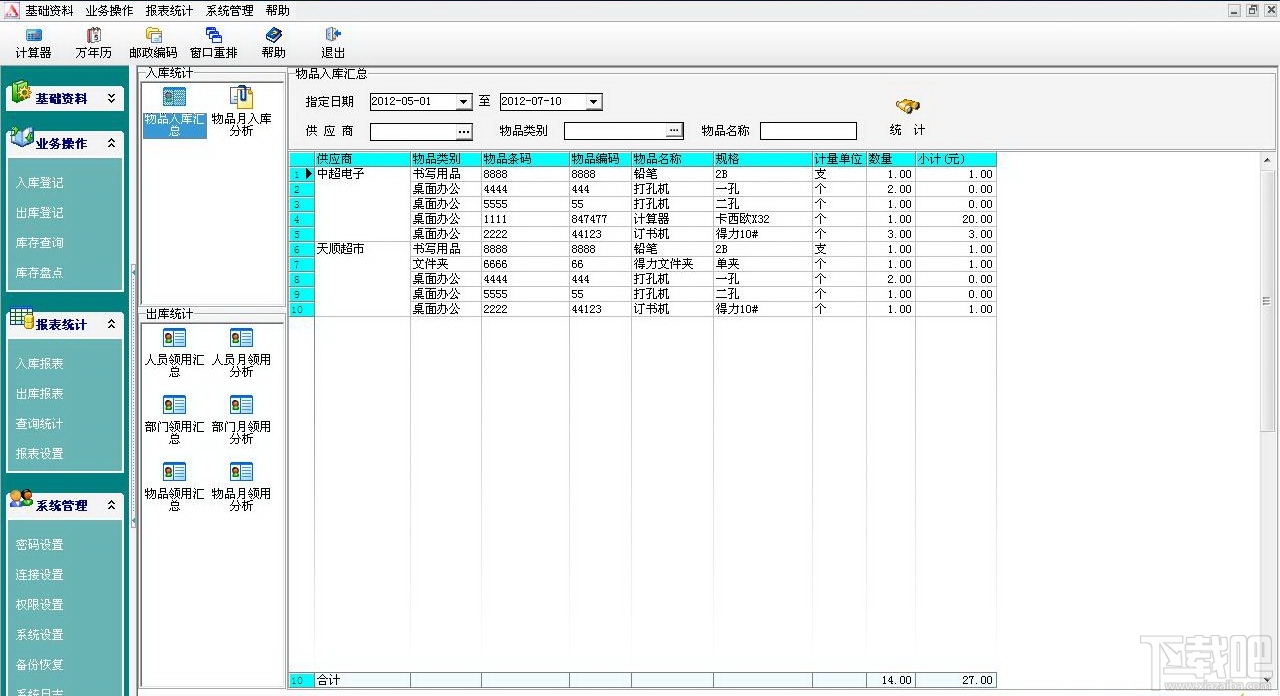Click the 退出 exit toolbar icon
The height and width of the screenshot is (696, 1280).
(x=333, y=43)
